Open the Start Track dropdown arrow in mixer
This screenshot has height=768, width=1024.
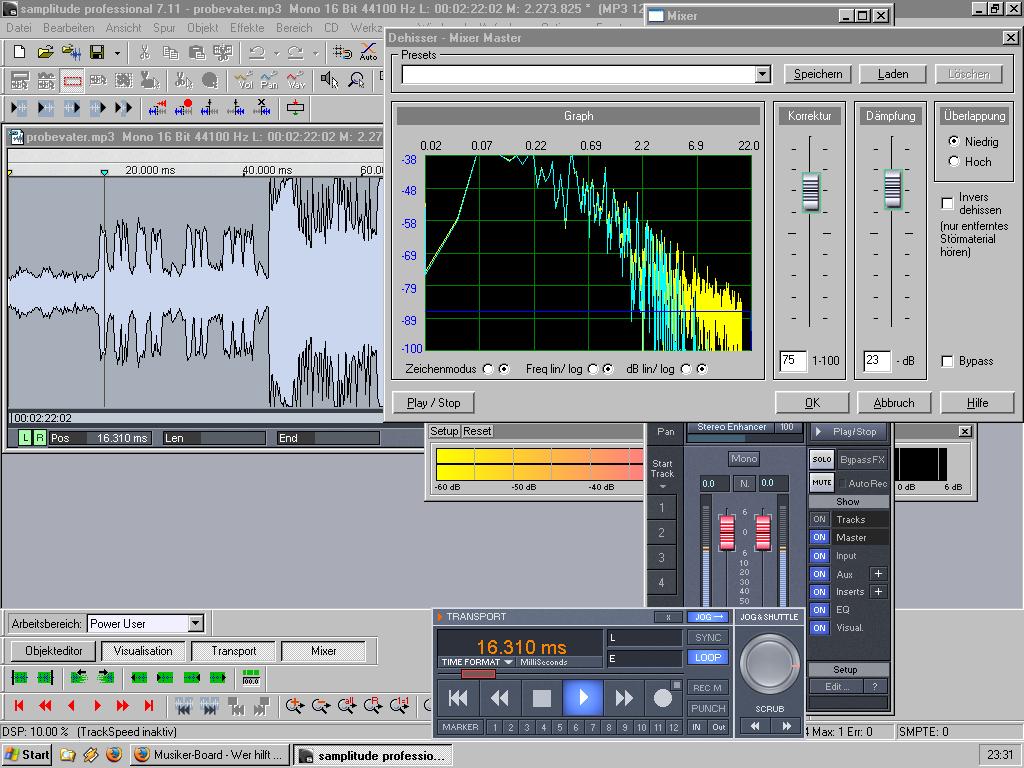[x=662, y=487]
